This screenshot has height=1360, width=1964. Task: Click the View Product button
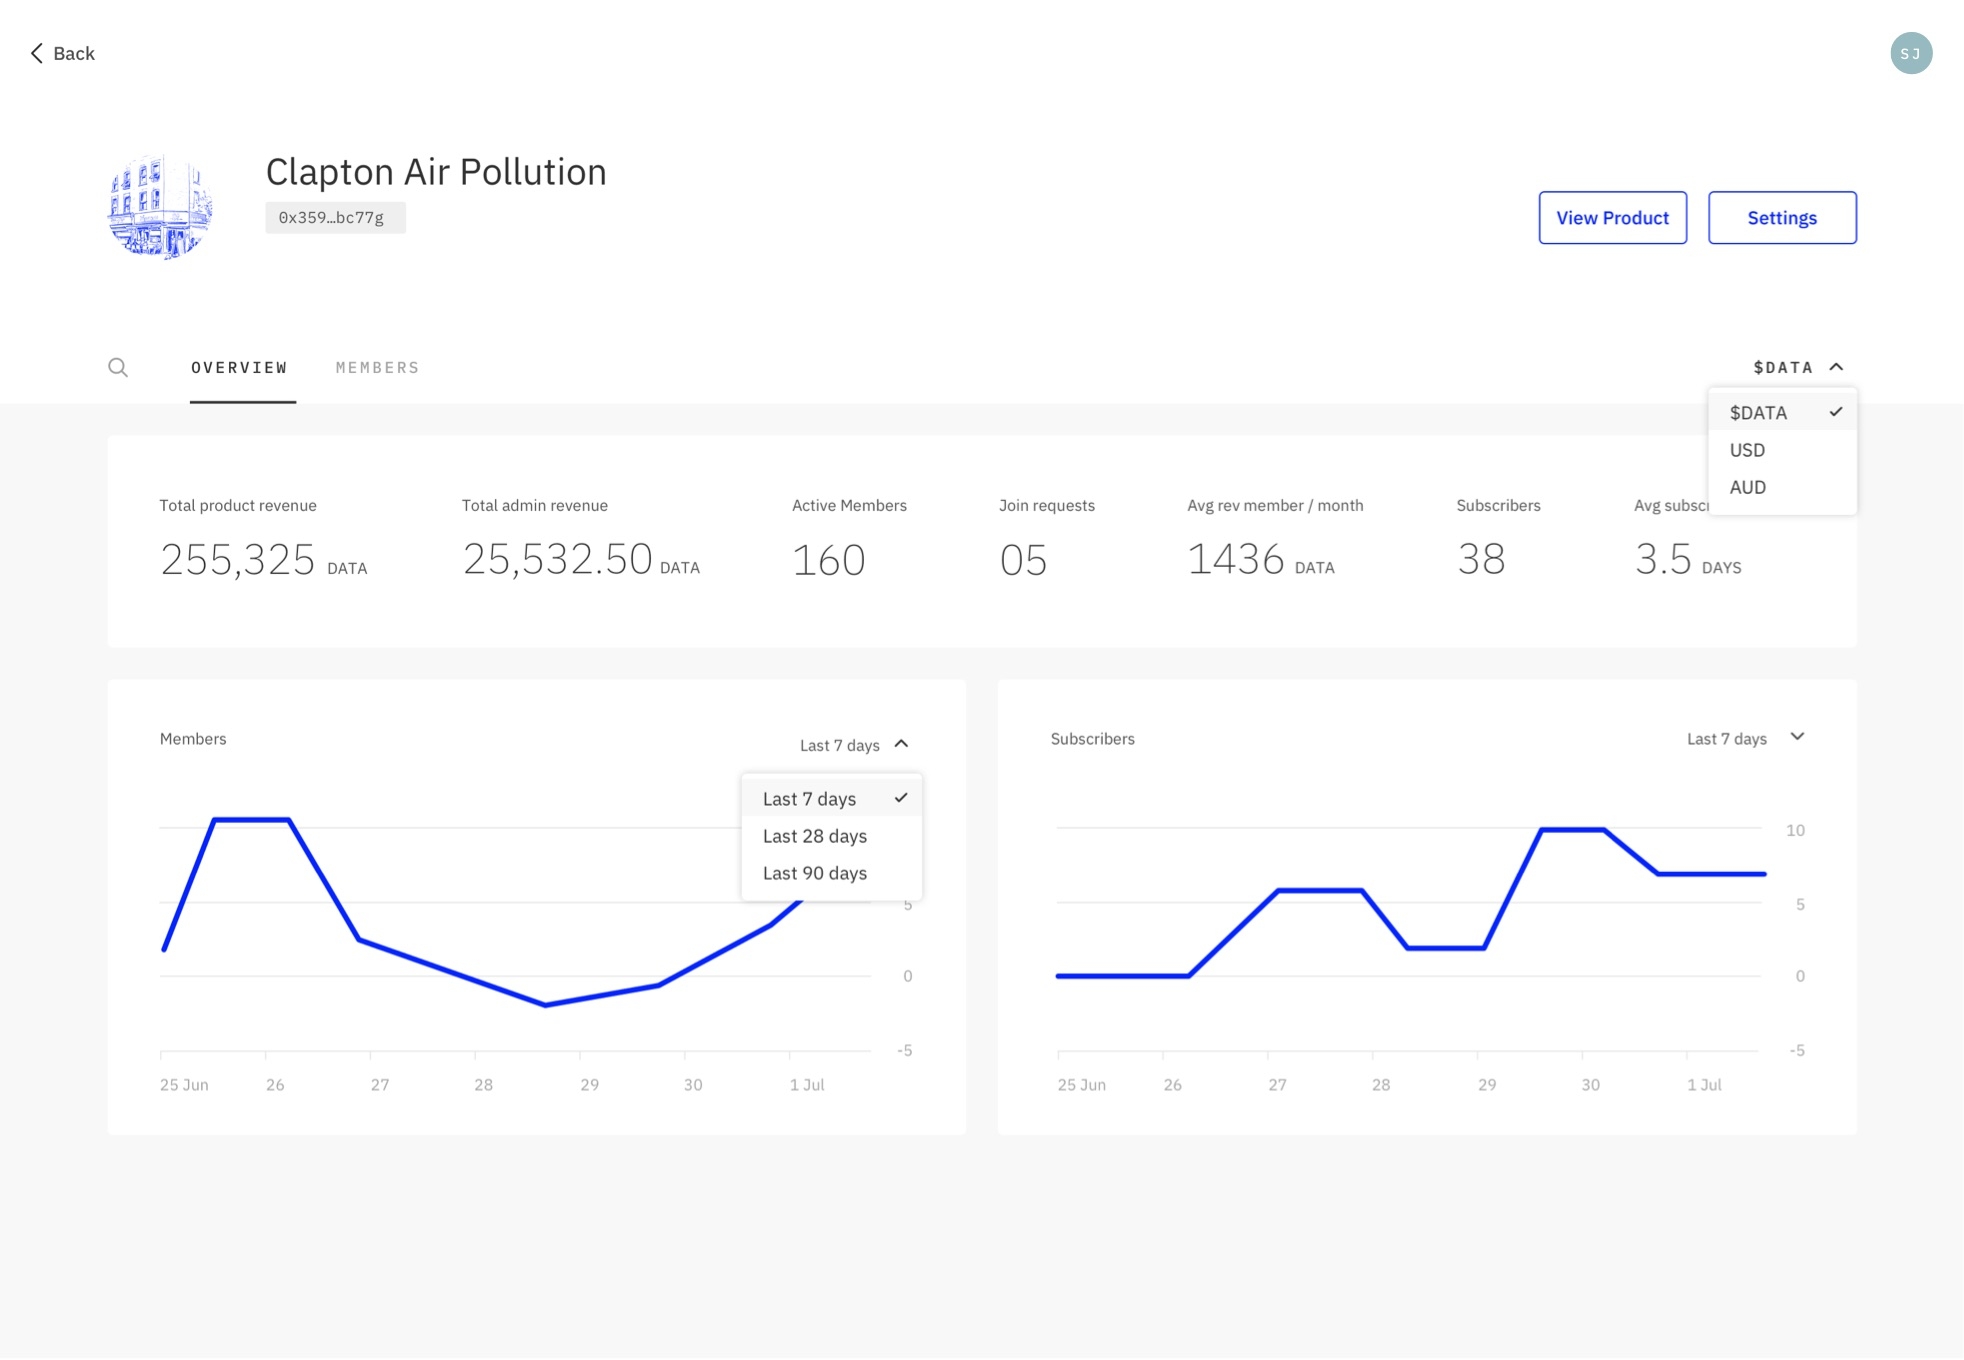tap(1612, 217)
